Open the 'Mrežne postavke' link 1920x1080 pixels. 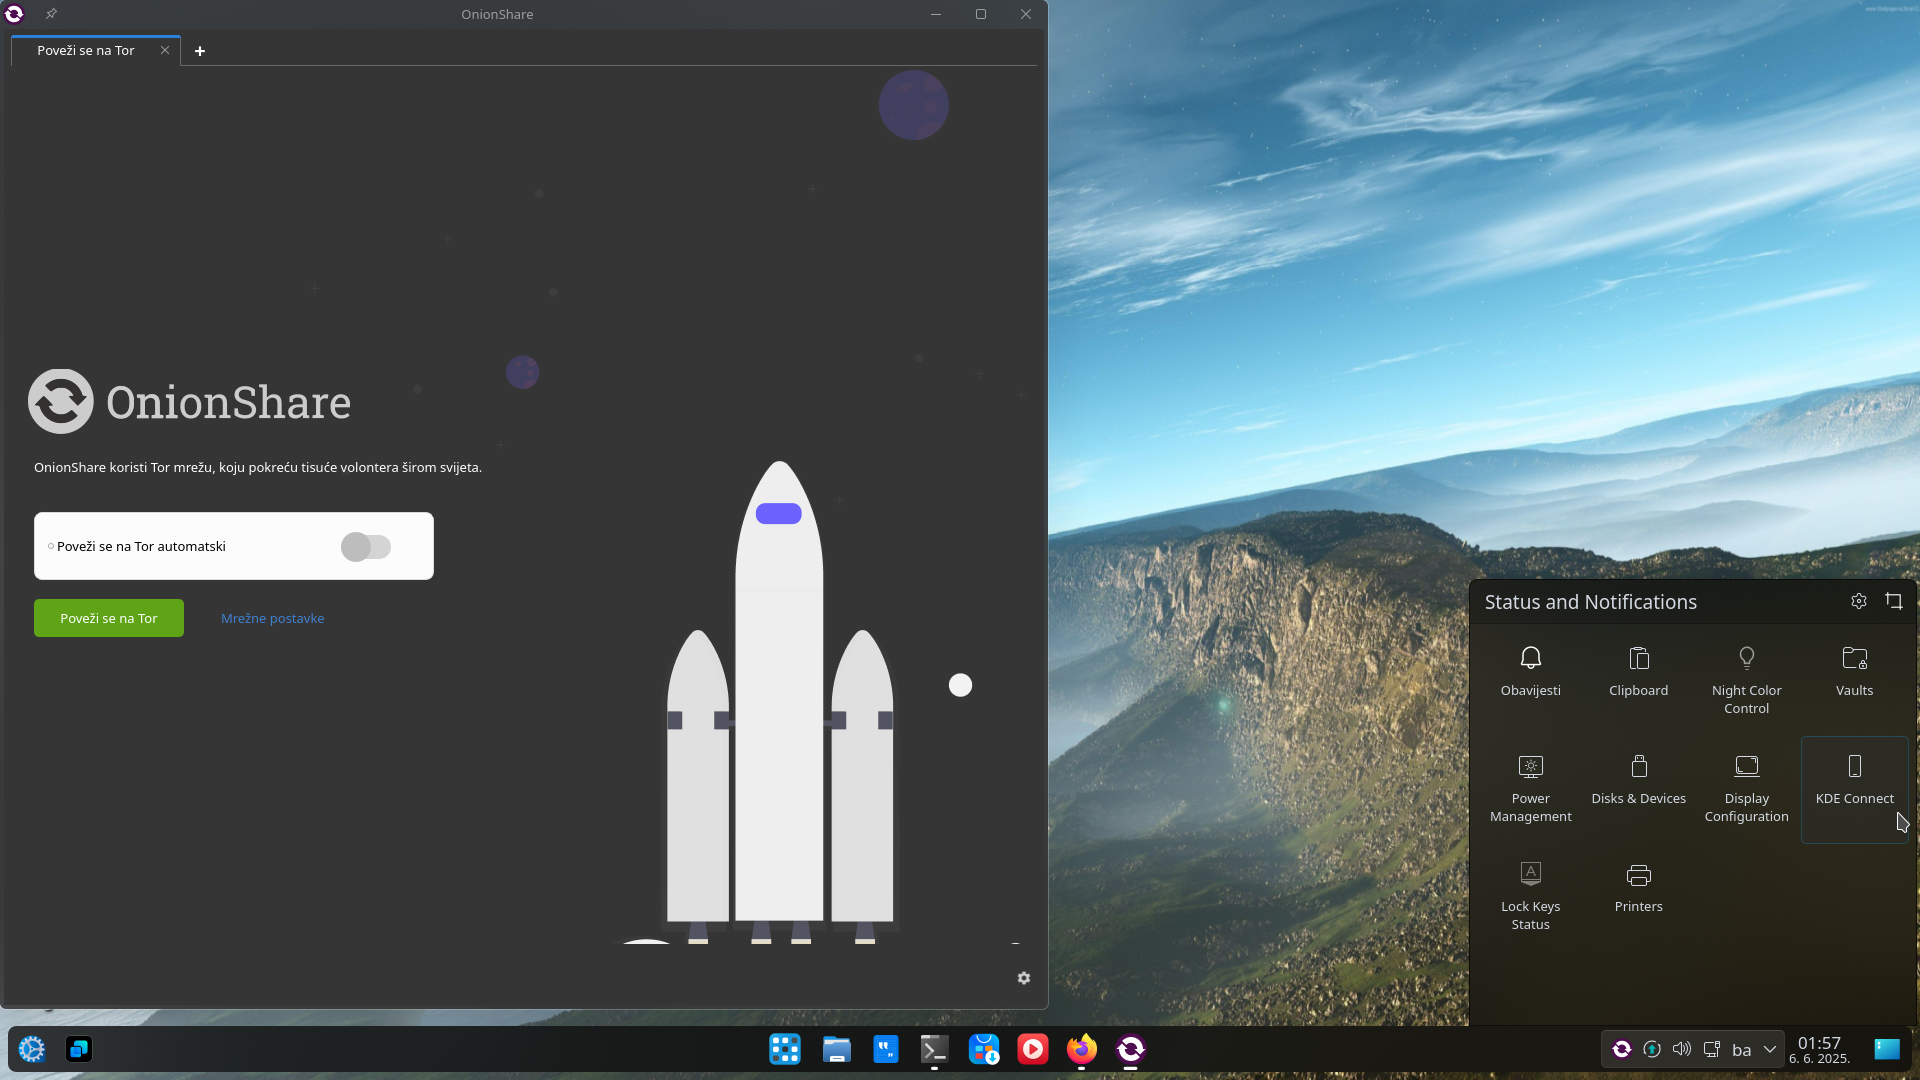pyautogui.click(x=272, y=618)
